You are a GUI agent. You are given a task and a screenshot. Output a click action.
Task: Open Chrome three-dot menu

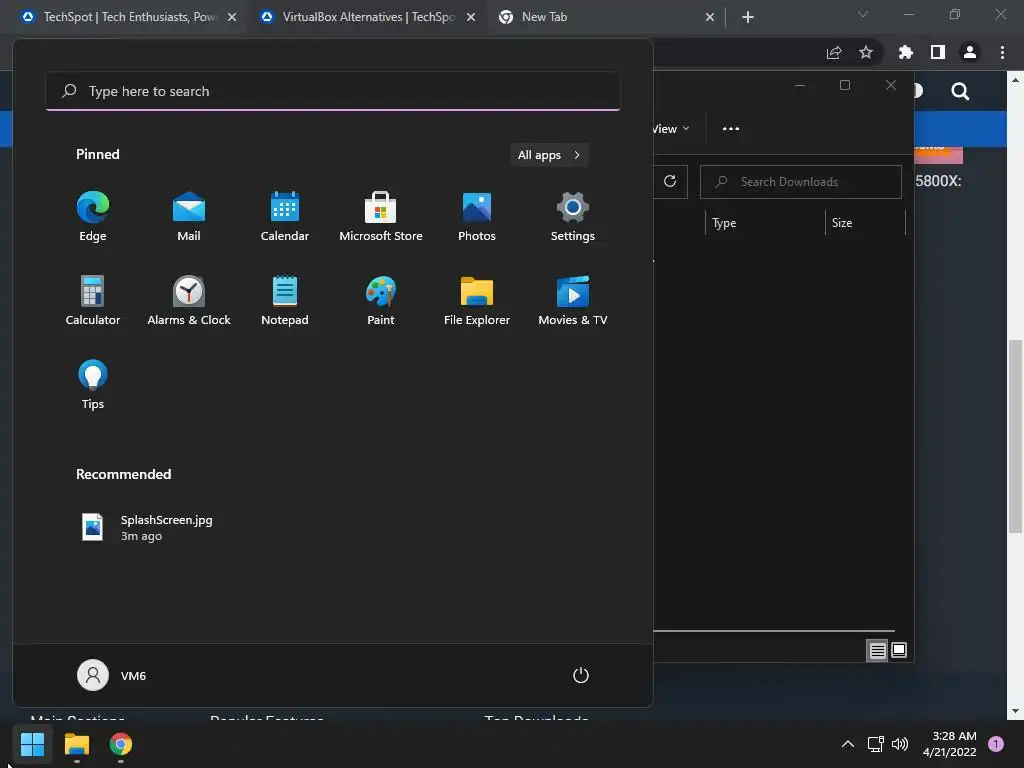coord(1002,52)
